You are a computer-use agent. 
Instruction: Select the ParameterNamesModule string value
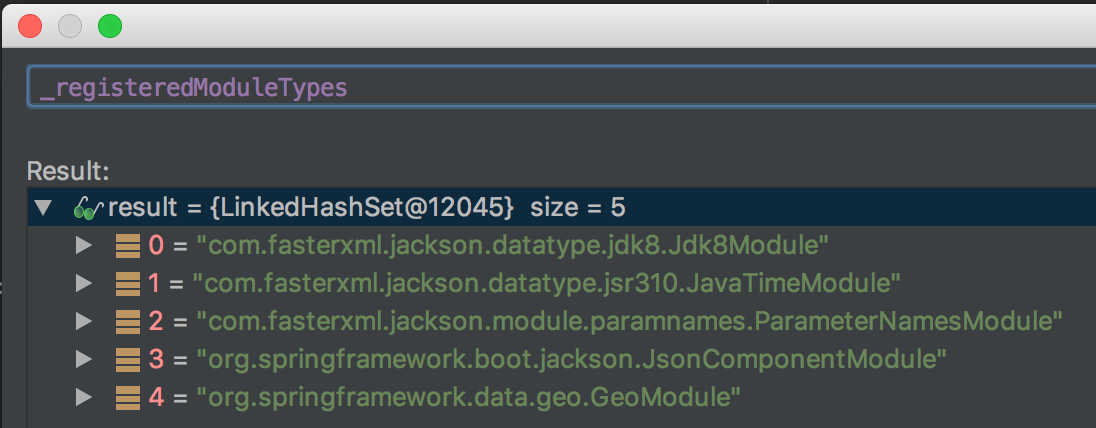click(x=629, y=321)
